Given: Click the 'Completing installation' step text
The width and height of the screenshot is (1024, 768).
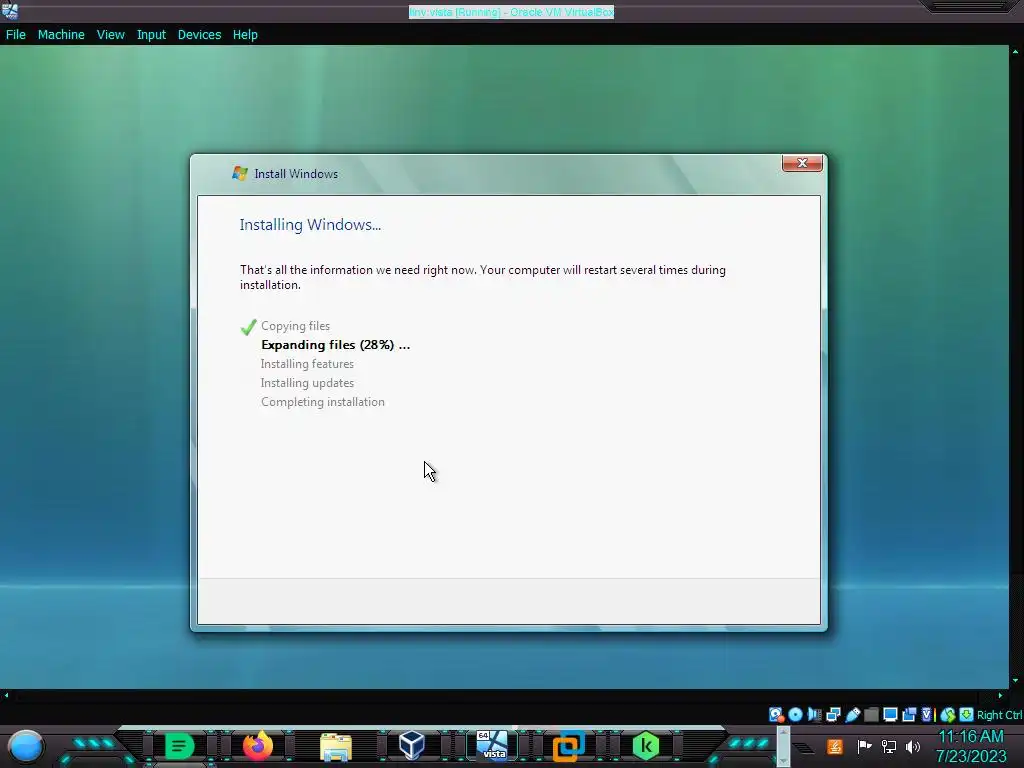Looking at the screenshot, I should click(x=323, y=402).
